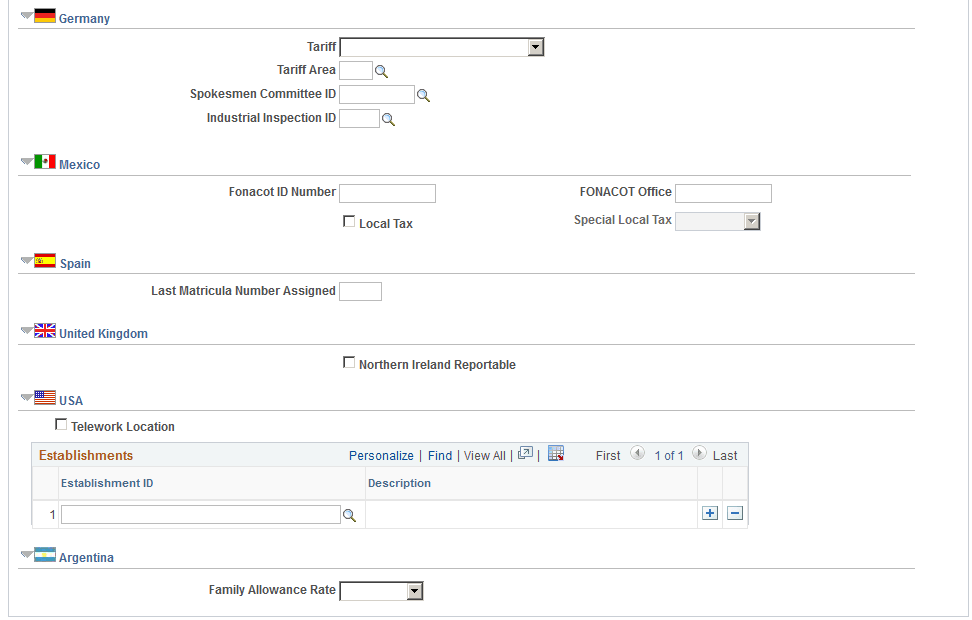Delete the first establishment row

click(x=735, y=512)
